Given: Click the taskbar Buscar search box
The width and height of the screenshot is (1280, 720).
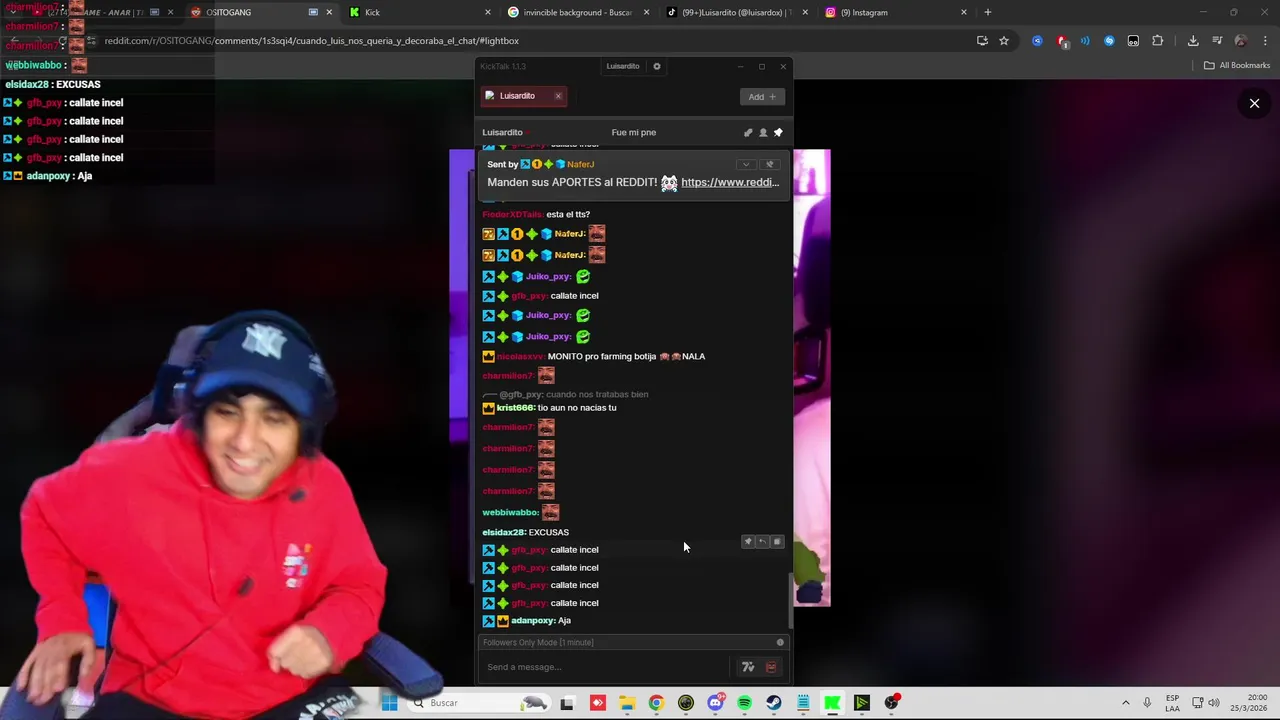Looking at the screenshot, I should pyautogui.click(x=480, y=703).
